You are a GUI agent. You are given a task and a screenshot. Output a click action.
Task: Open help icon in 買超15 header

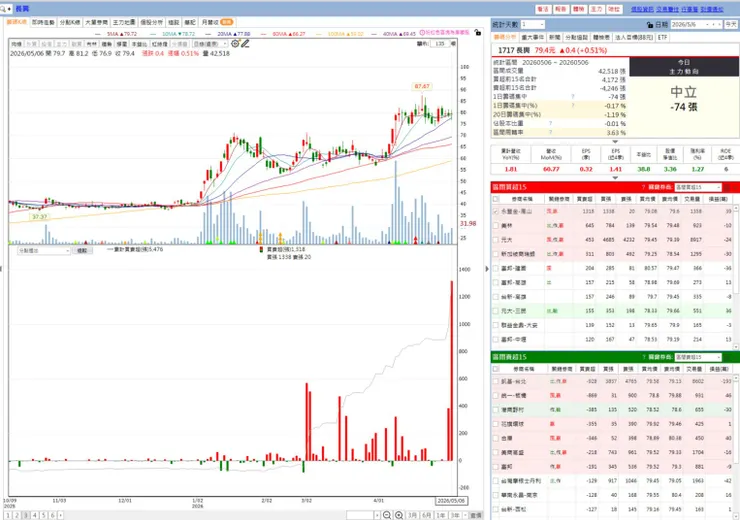point(643,187)
